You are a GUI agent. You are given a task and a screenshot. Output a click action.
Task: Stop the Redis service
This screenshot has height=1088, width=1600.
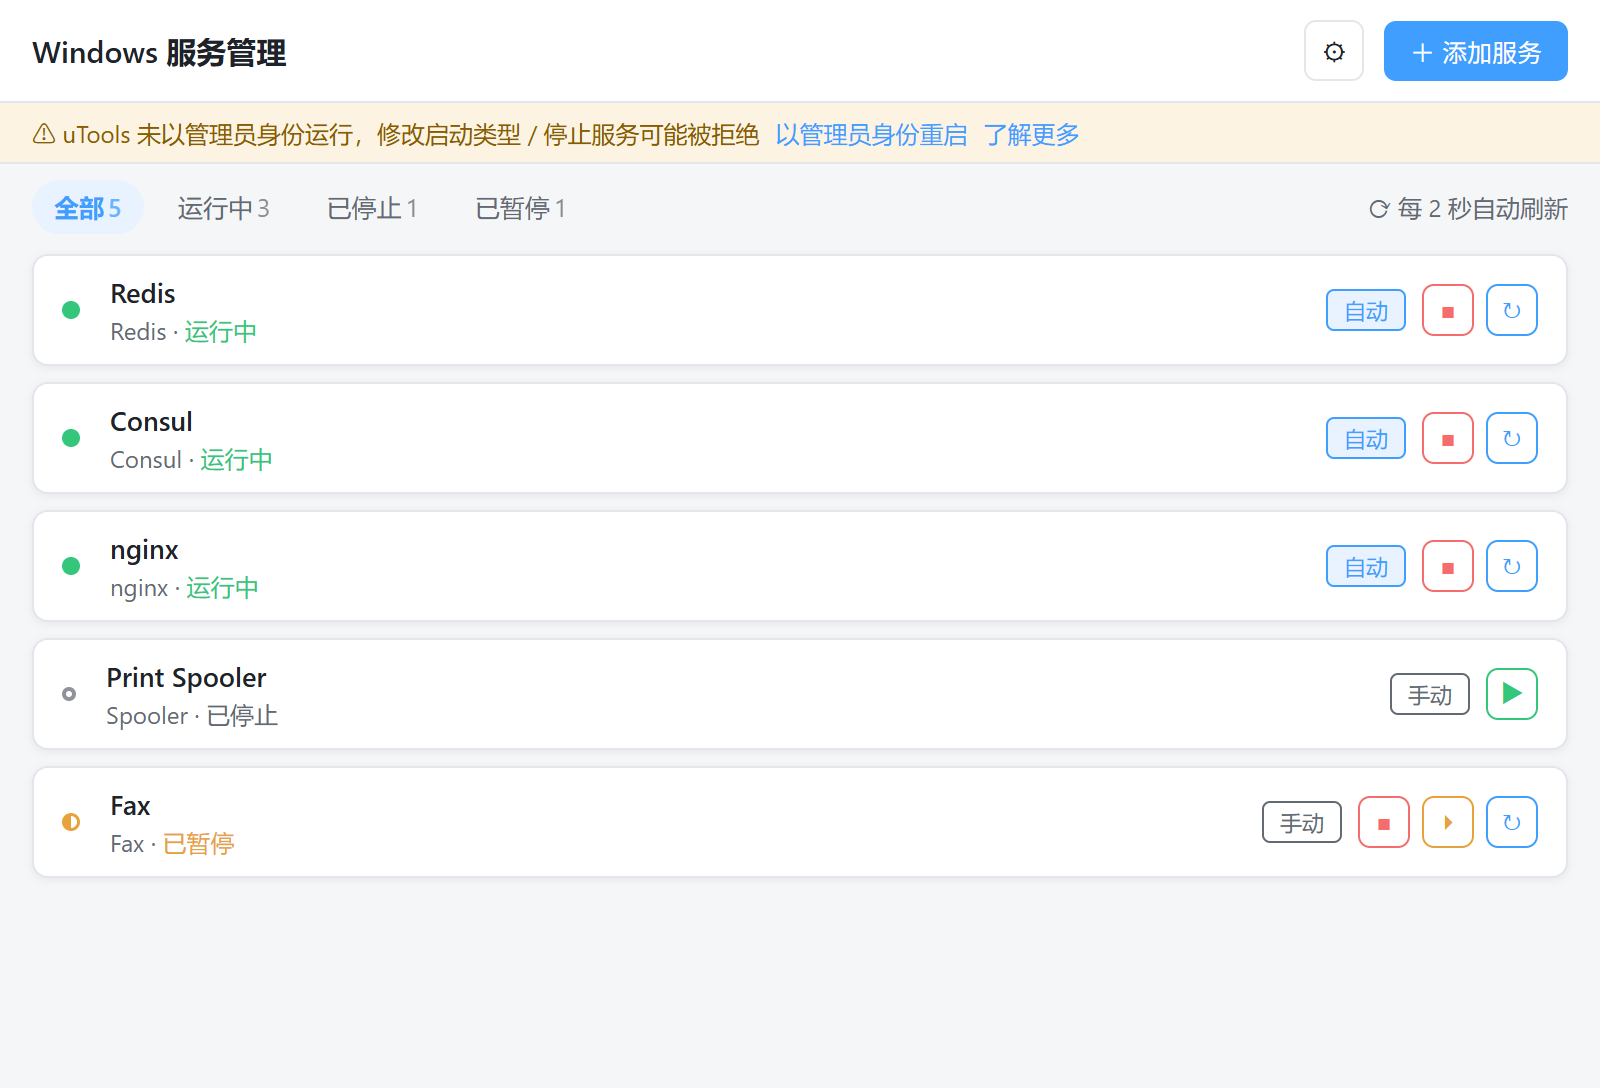(1448, 310)
